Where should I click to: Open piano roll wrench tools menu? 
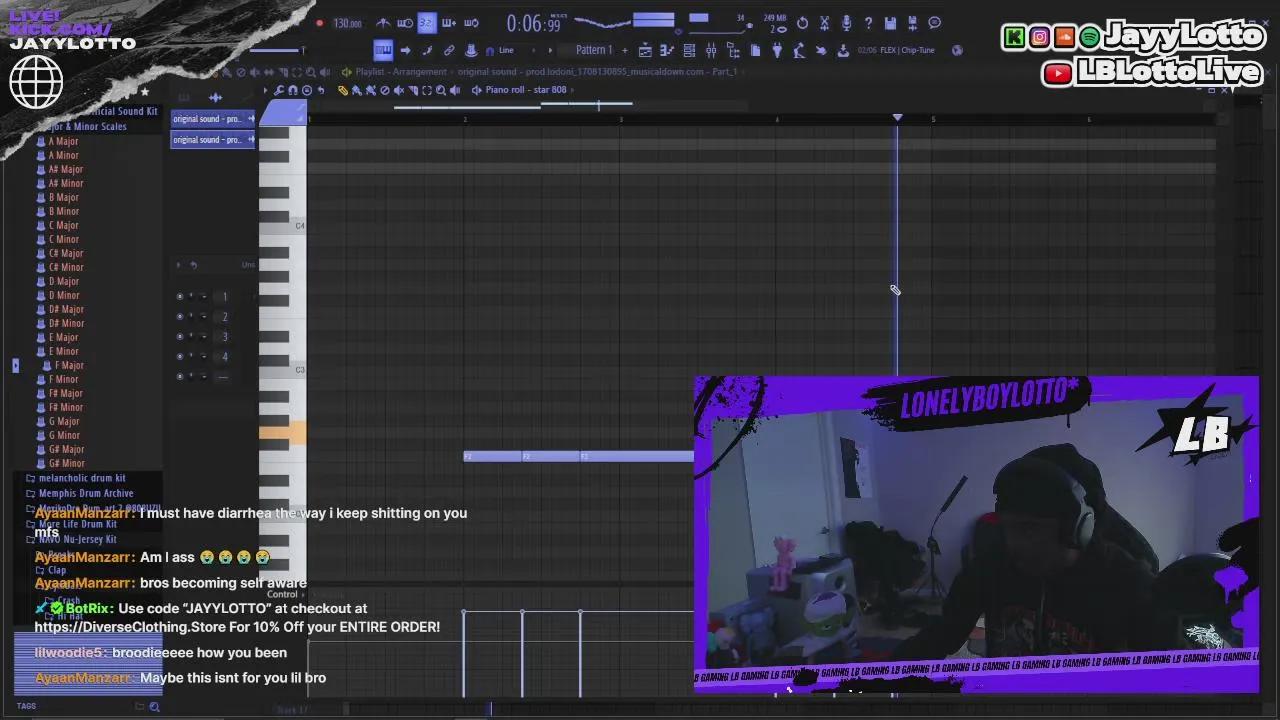click(x=279, y=90)
